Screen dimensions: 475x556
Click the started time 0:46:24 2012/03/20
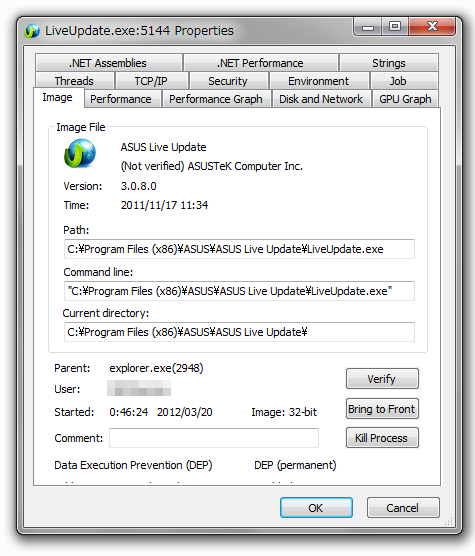tap(161, 412)
